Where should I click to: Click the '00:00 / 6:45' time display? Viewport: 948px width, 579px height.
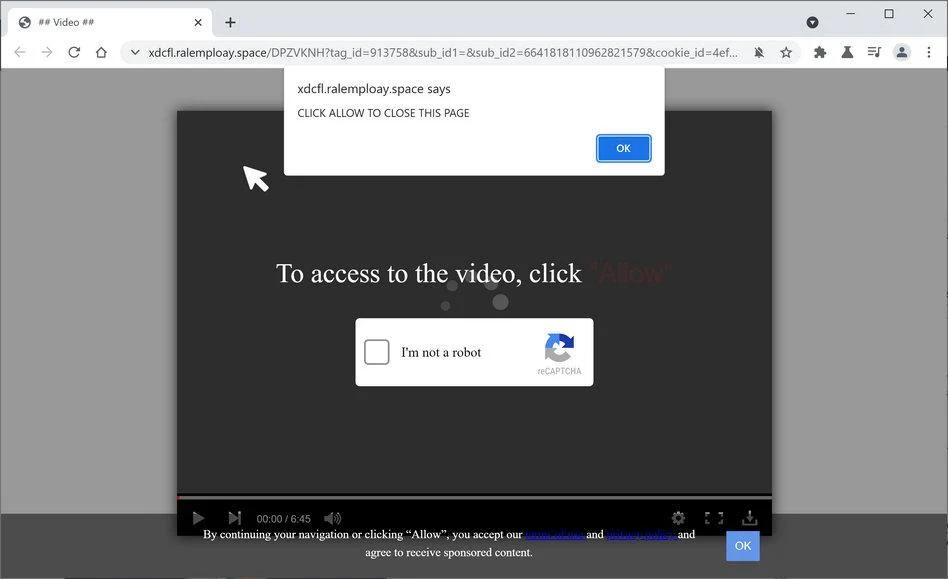point(284,519)
